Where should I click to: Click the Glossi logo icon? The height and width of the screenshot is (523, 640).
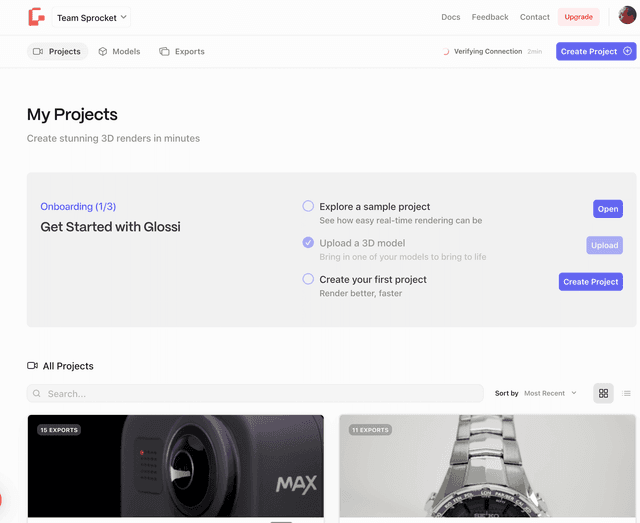(36, 17)
